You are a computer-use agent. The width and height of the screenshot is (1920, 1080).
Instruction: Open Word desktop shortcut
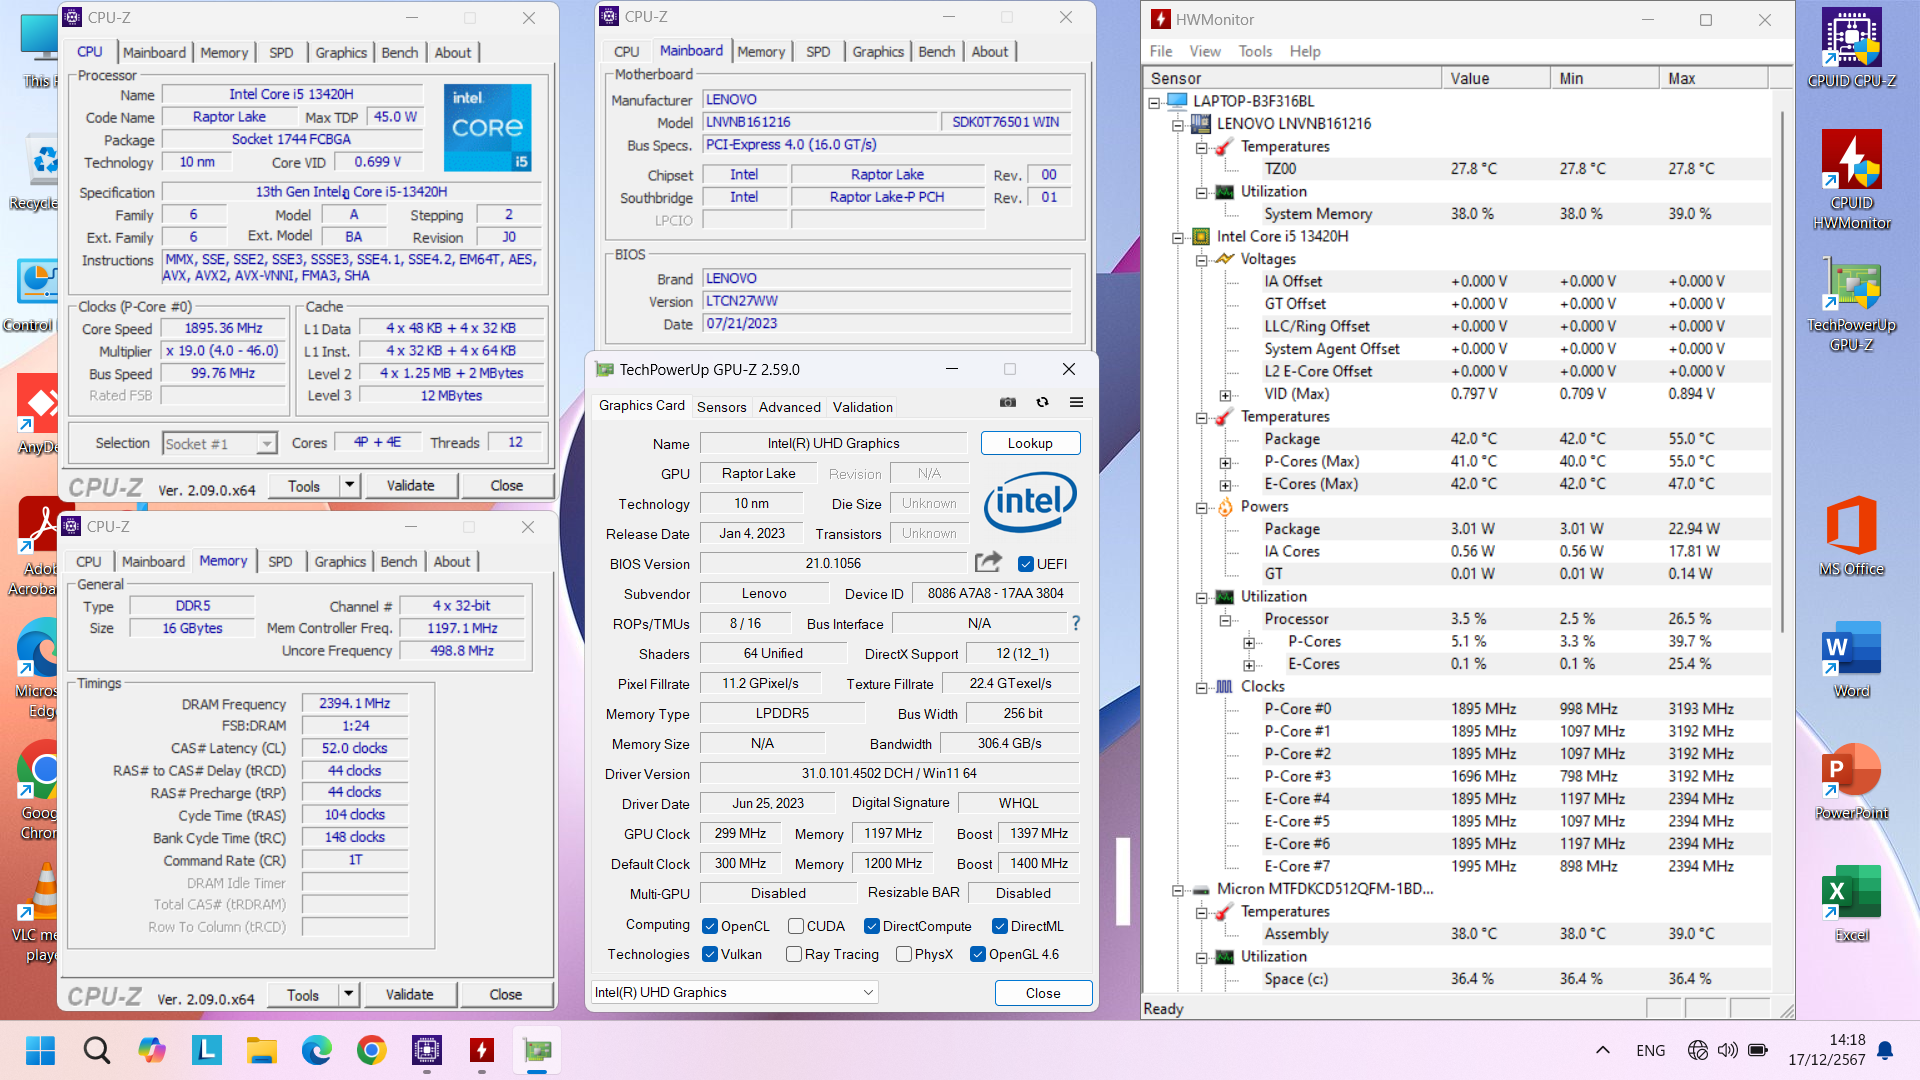[x=1851, y=660]
